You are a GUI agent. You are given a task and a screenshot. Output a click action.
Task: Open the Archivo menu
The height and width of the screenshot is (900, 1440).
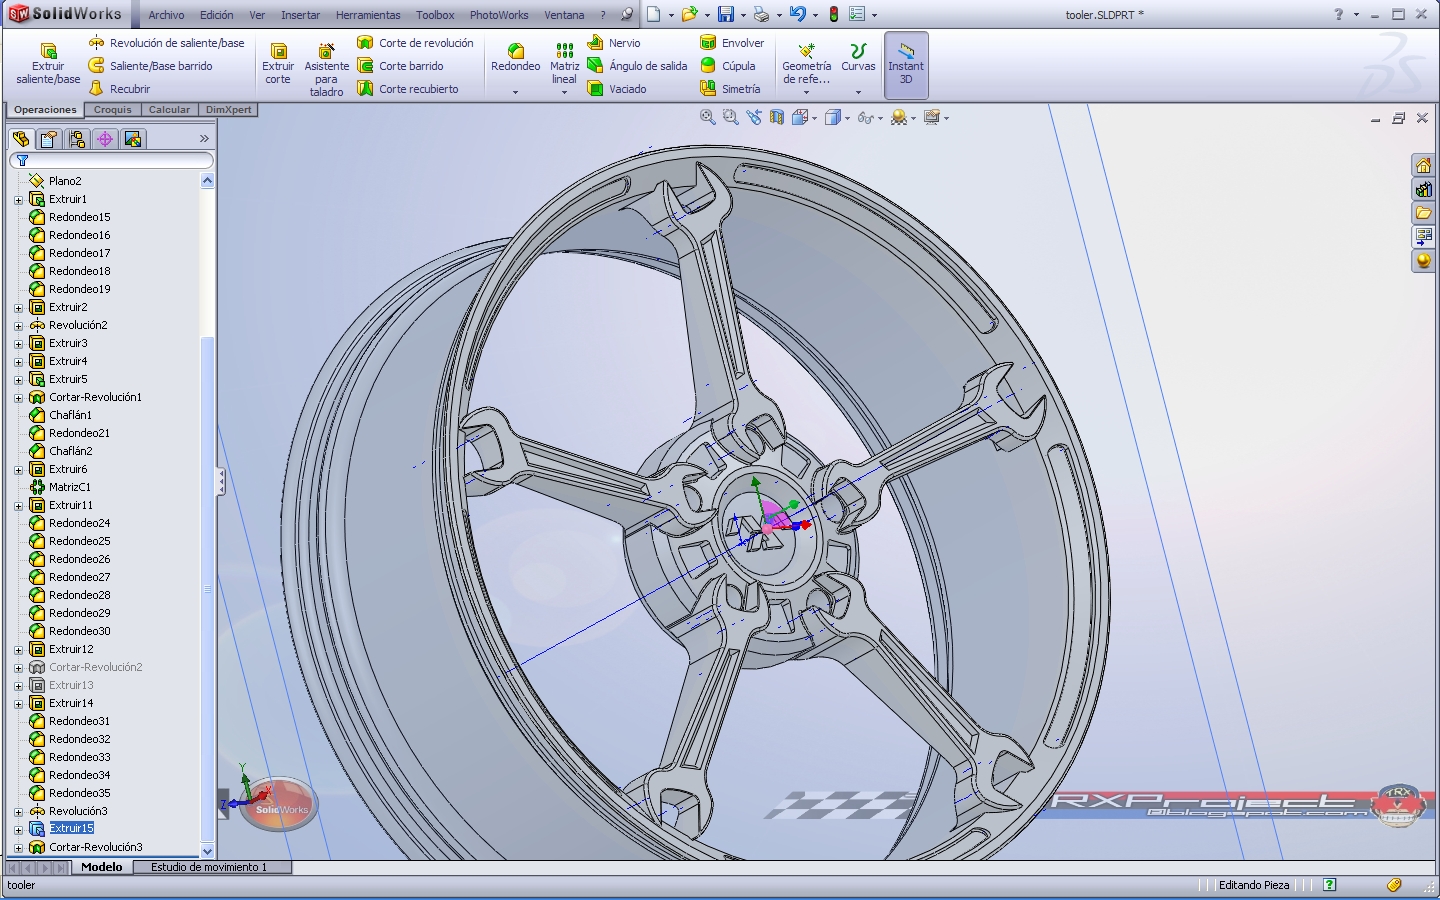coord(166,15)
